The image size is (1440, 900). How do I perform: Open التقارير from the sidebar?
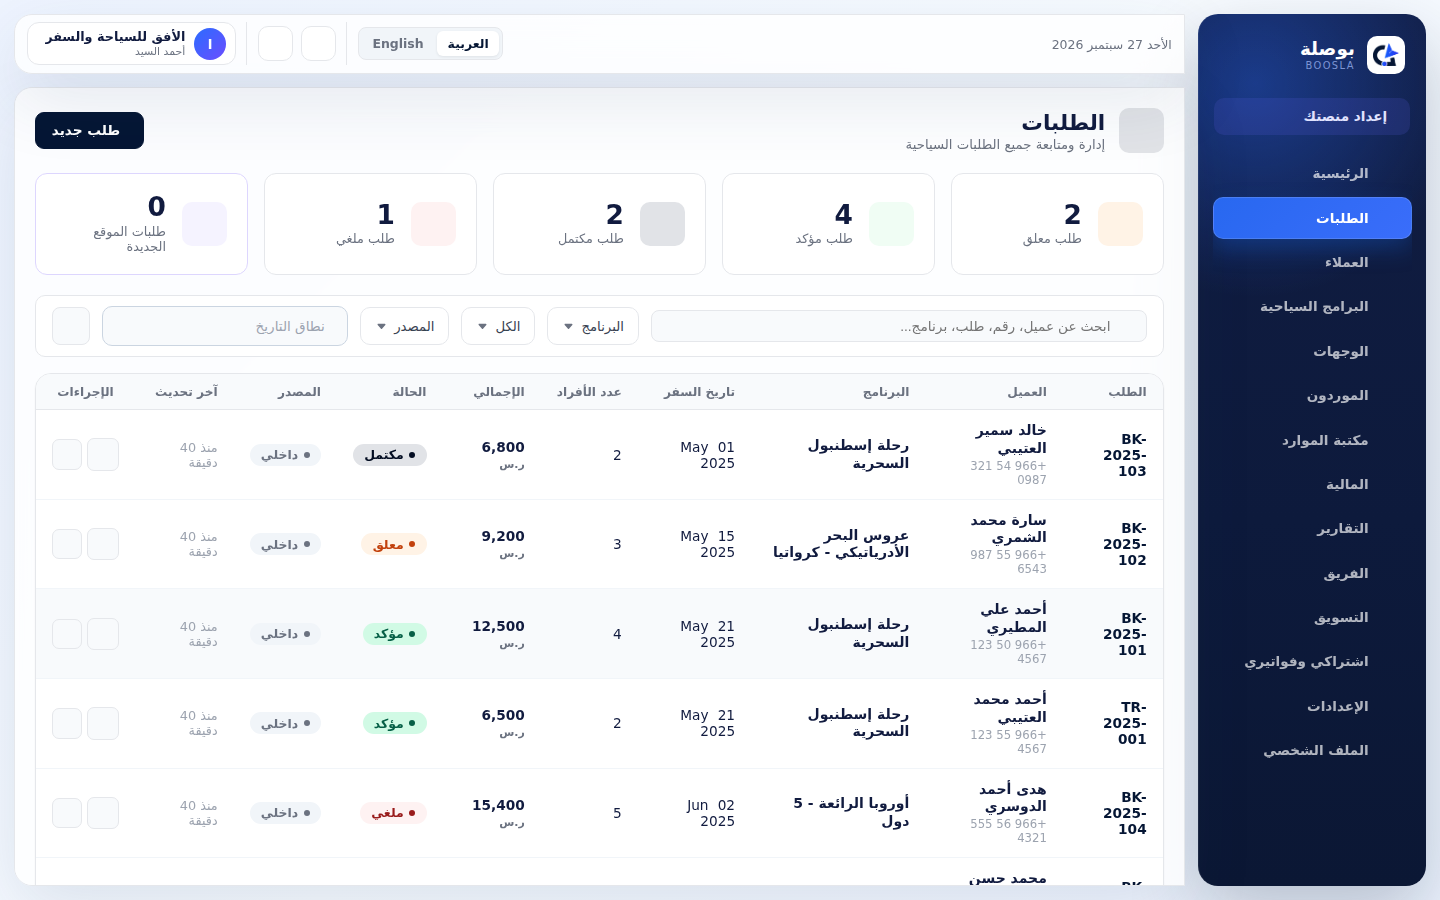click(x=1312, y=529)
